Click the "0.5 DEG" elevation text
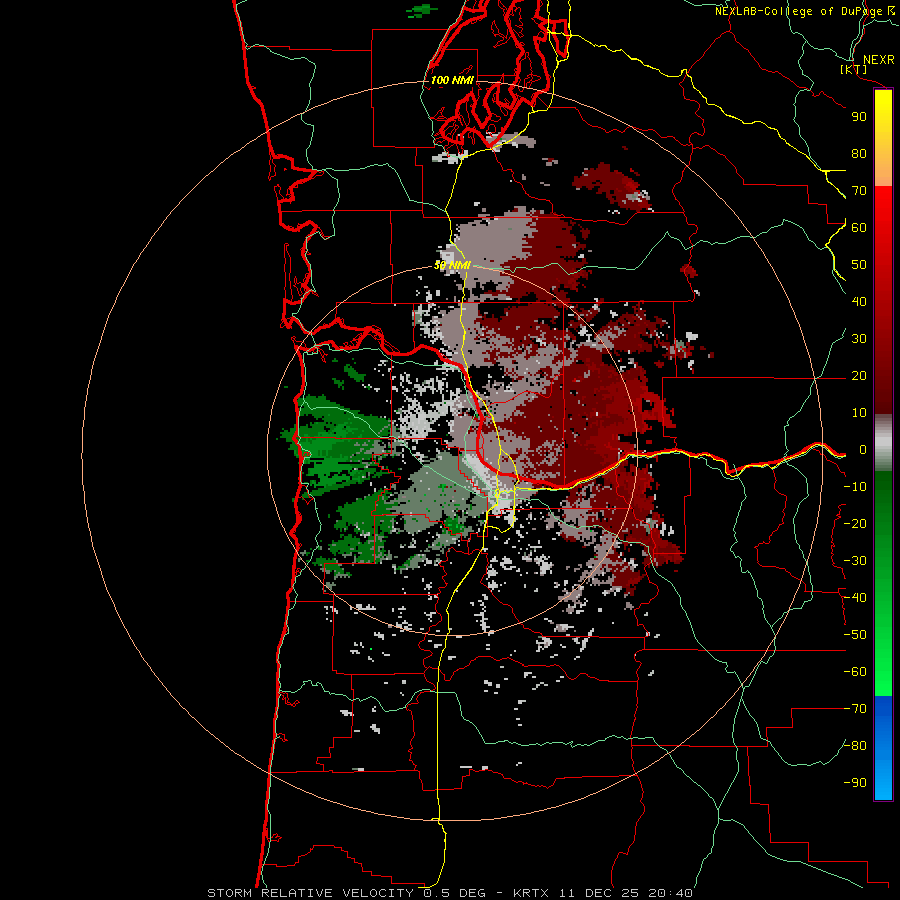This screenshot has width=900, height=900. tap(455, 893)
